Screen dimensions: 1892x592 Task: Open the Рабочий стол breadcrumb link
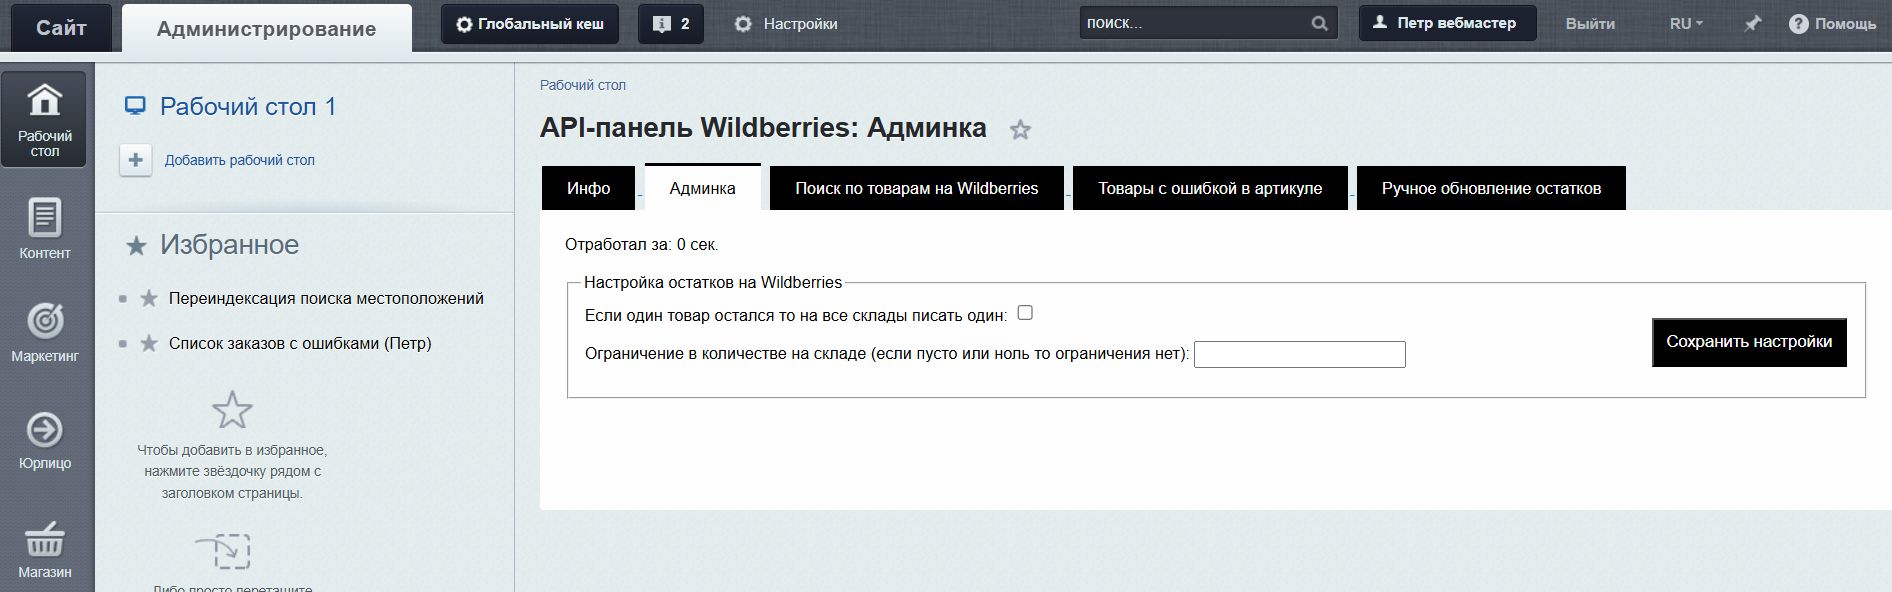click(583, 85)
